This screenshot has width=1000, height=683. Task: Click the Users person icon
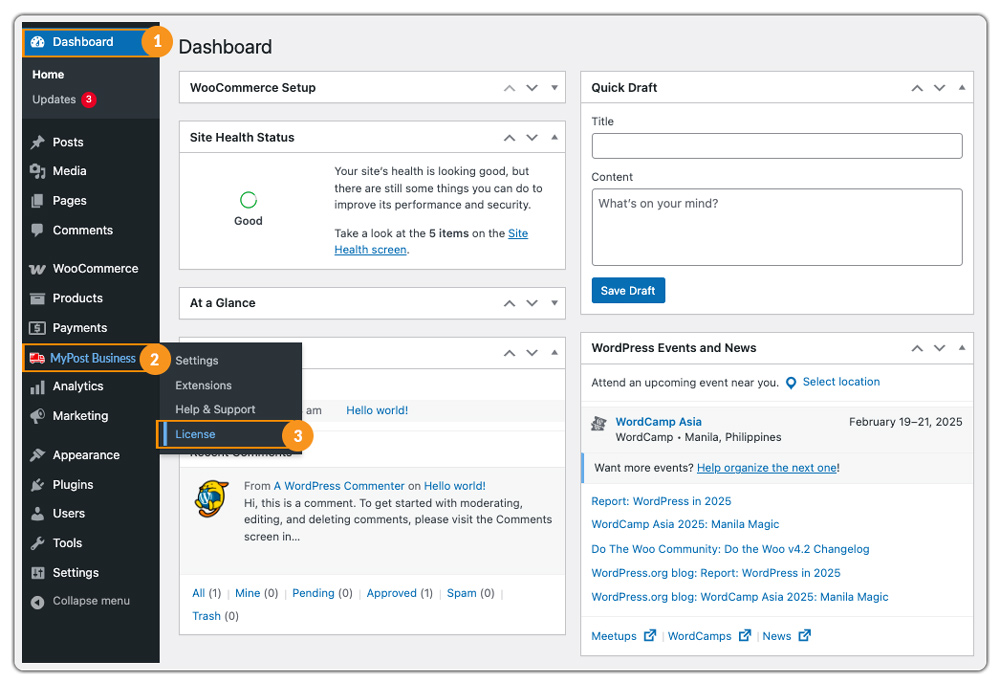click(38, 513)
